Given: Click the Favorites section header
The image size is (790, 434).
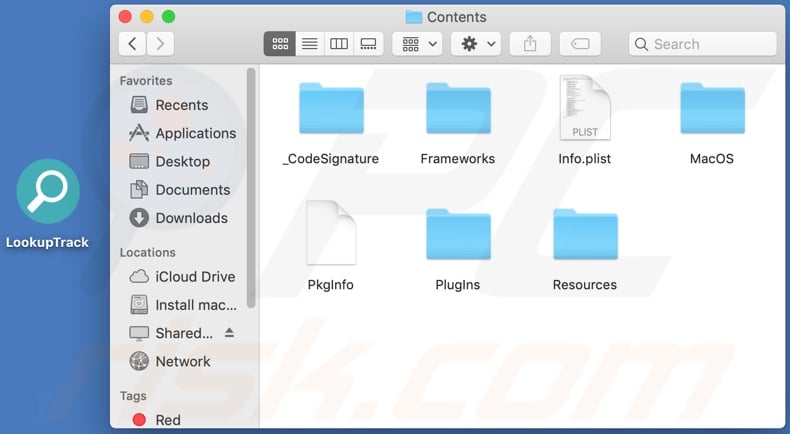Looking at the screenshot, I should [146, 81].
